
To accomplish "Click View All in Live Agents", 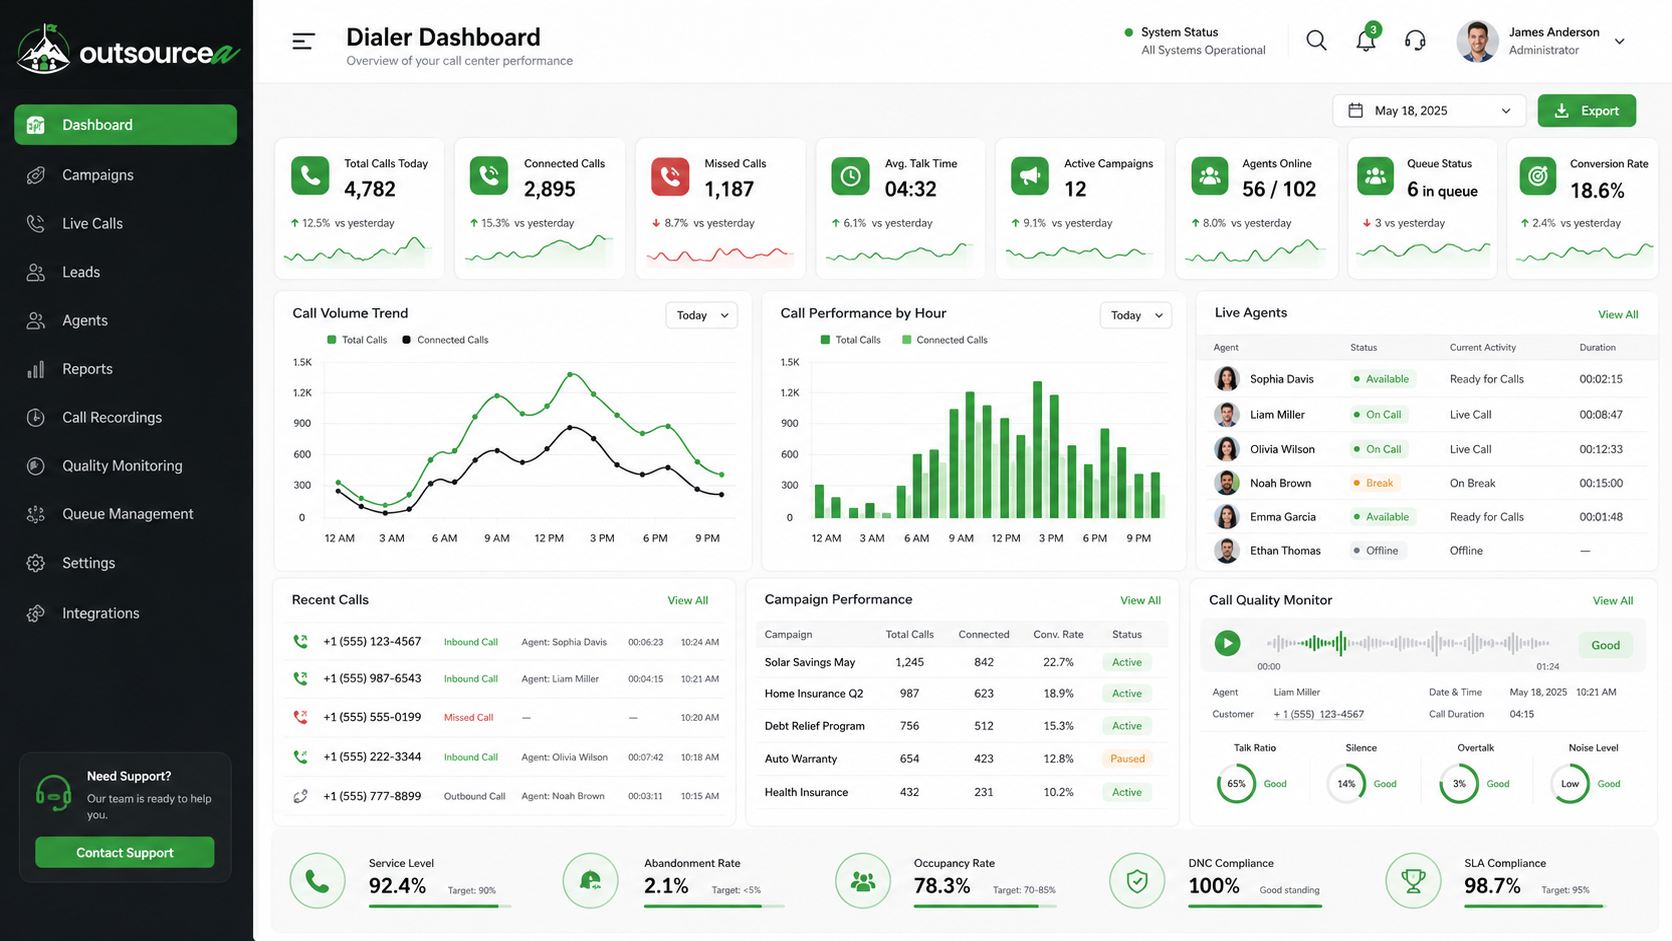I will tap(1617, 315).
